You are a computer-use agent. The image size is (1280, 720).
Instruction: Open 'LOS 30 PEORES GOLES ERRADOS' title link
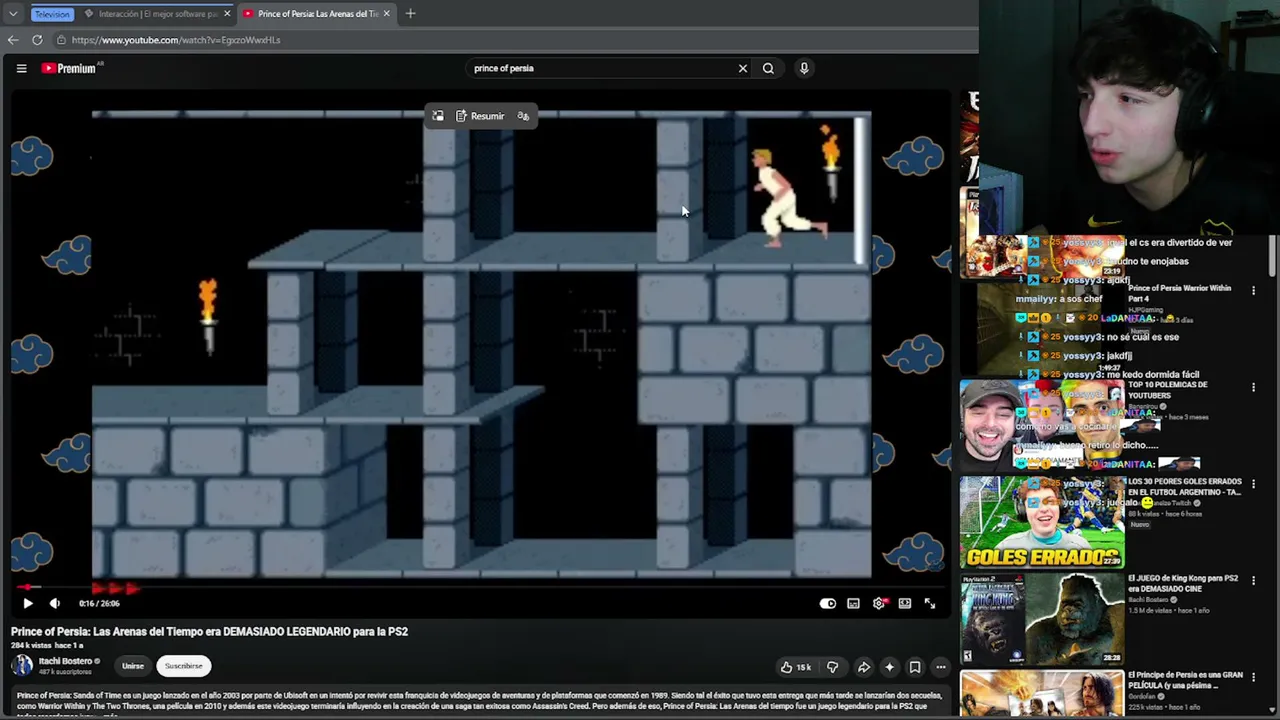1185,487
